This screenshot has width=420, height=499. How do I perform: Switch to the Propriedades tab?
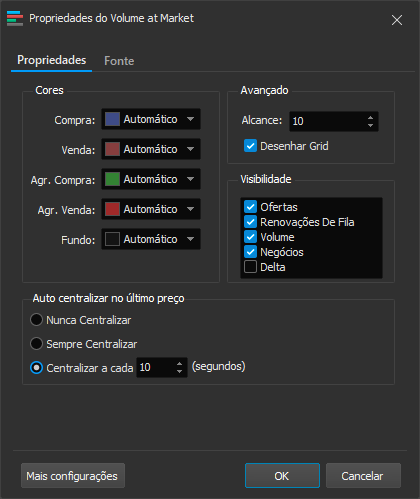pos(52,60)
